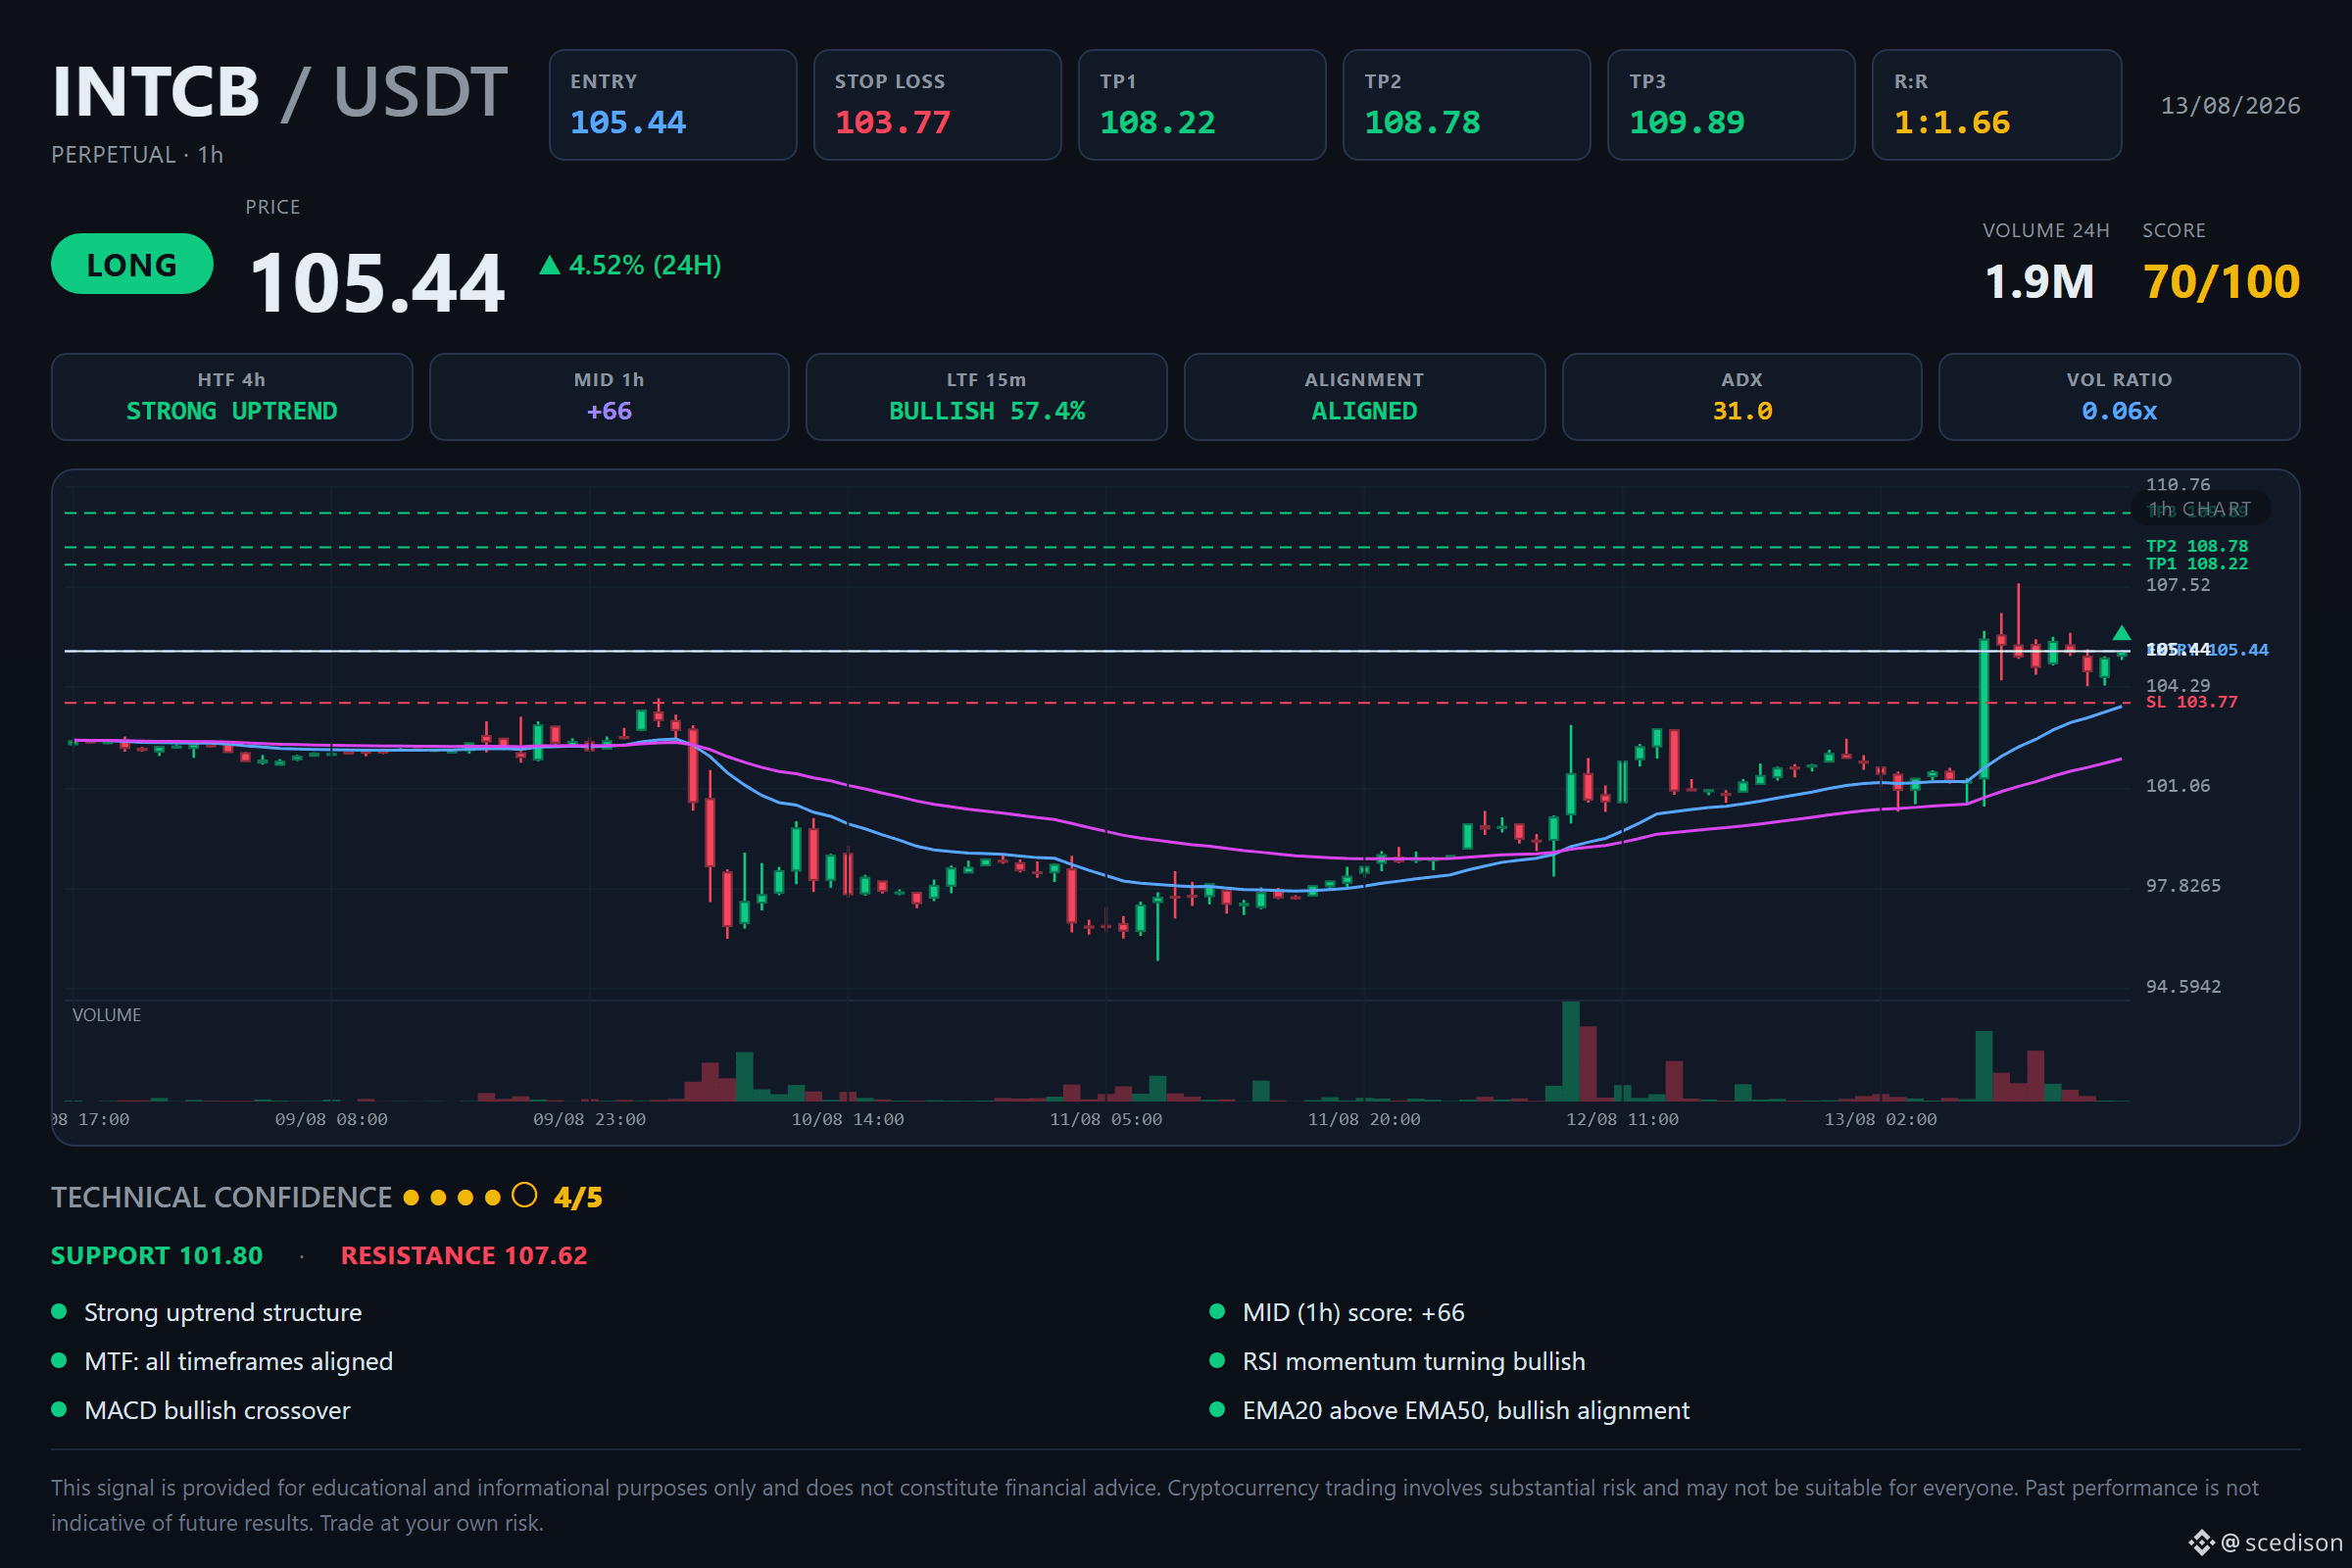Screen dimensions: 2352x1568
Task: Click the TP1 108.22 chart line label
Action: pyautogui.click(x=2197, y=564)
